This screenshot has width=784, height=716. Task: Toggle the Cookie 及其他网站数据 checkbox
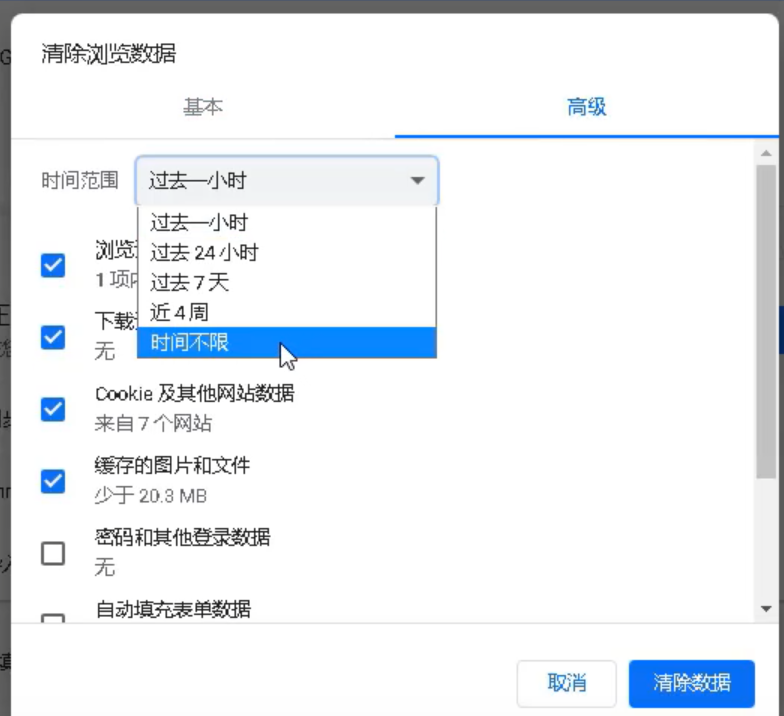53,409
